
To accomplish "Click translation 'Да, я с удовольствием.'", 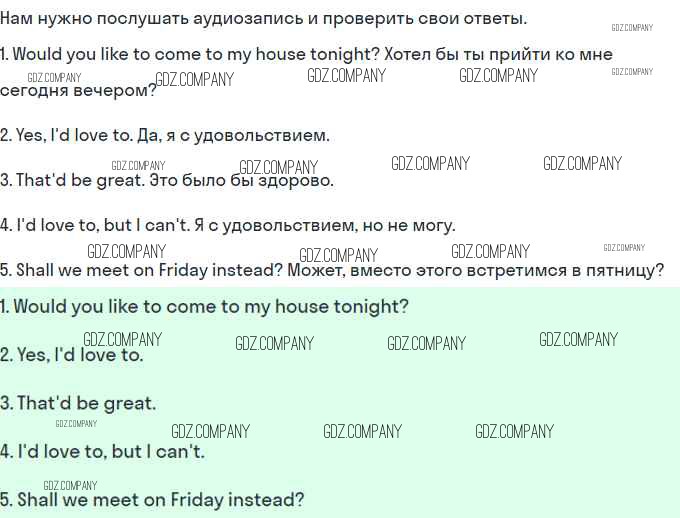I will click(x=244, y=135).
